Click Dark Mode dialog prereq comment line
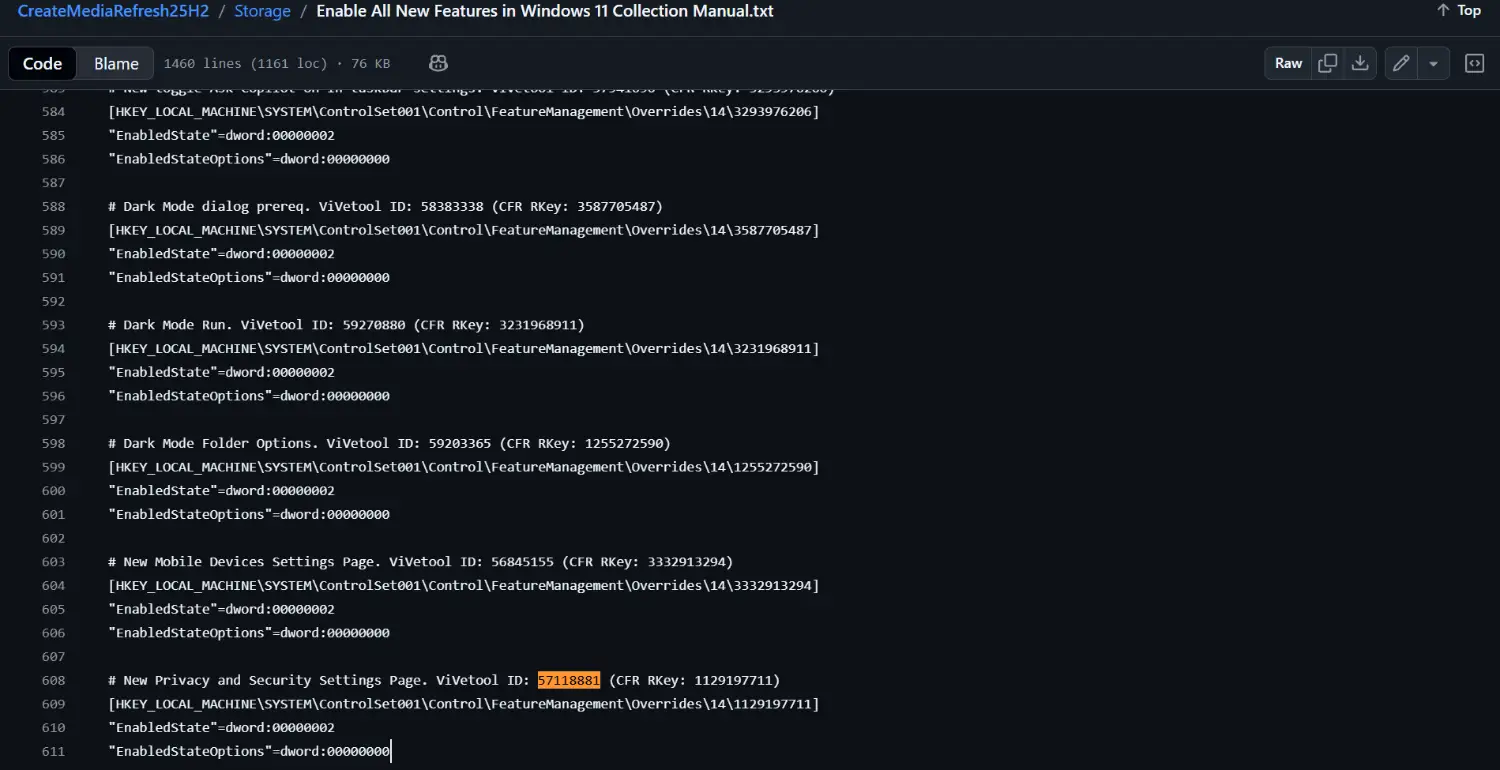 tap(385, 206)
